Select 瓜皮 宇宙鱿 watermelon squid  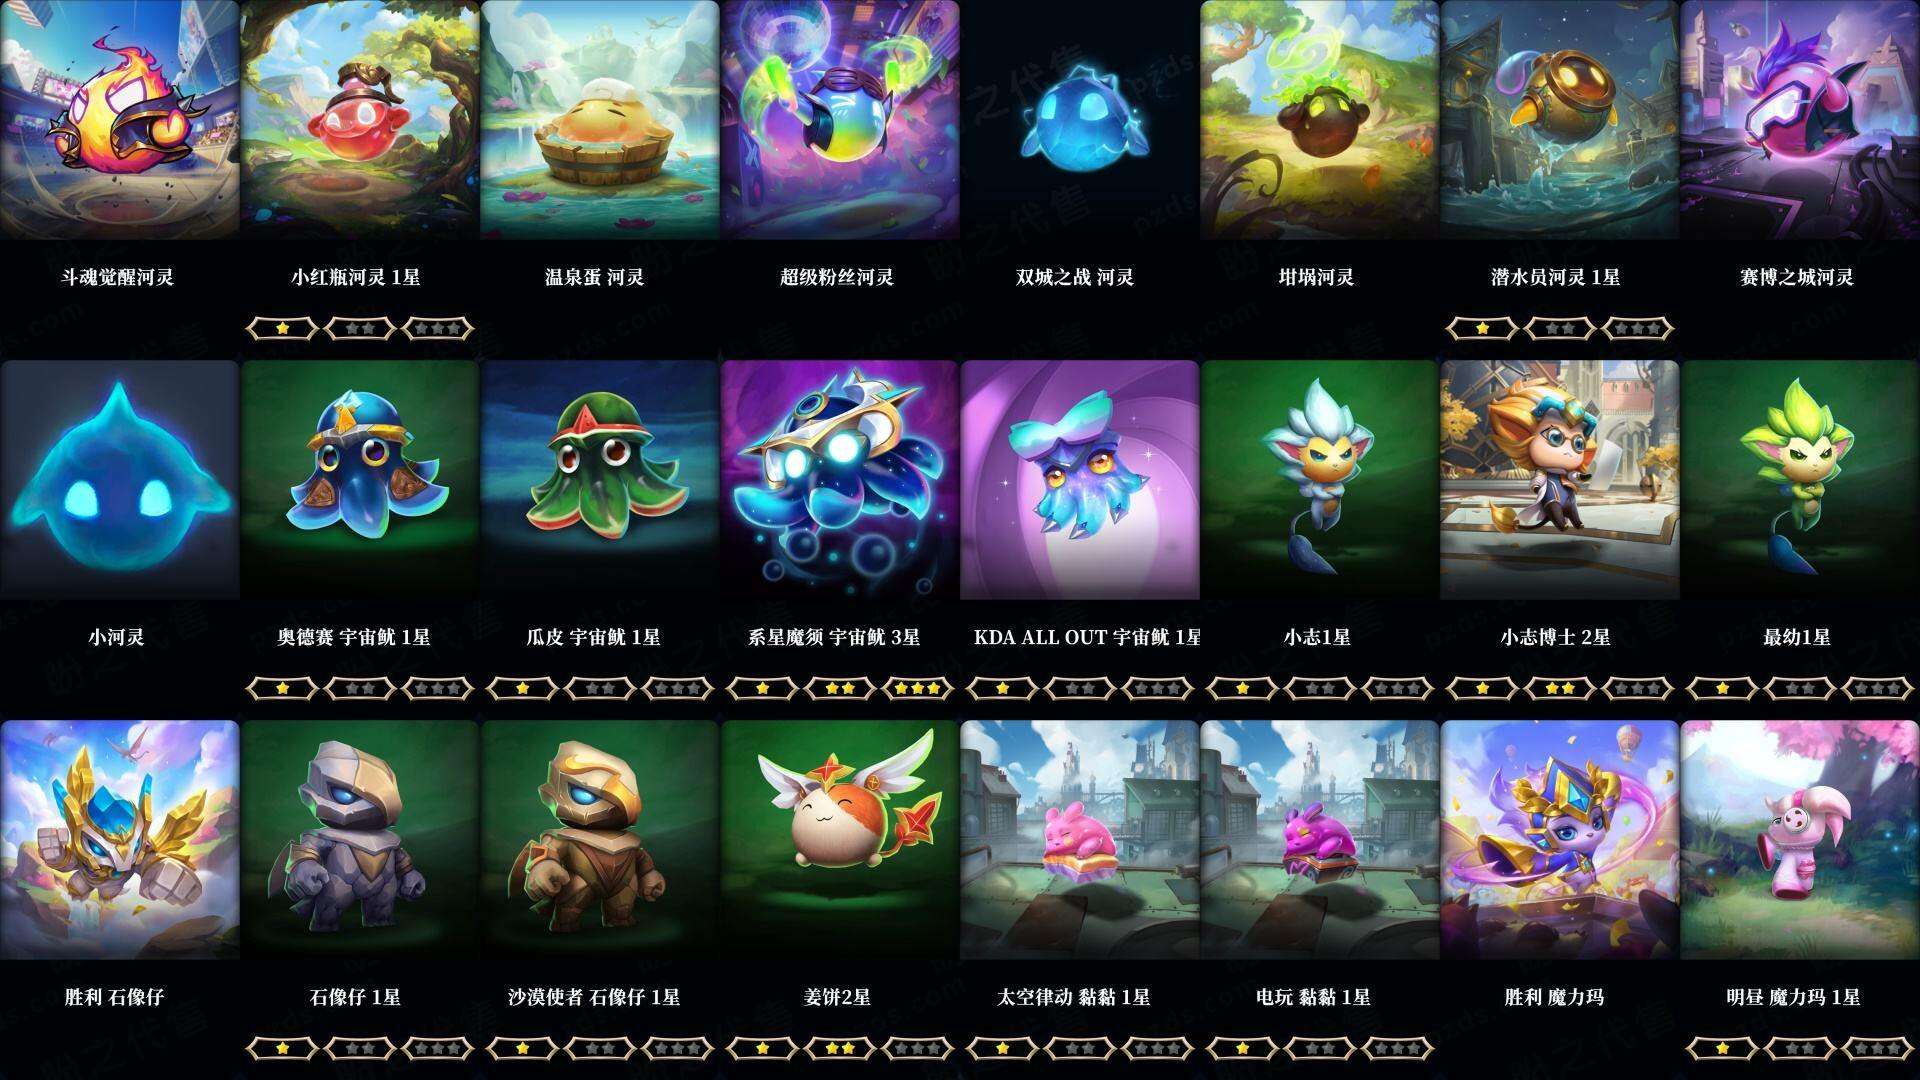coord(599,480)
